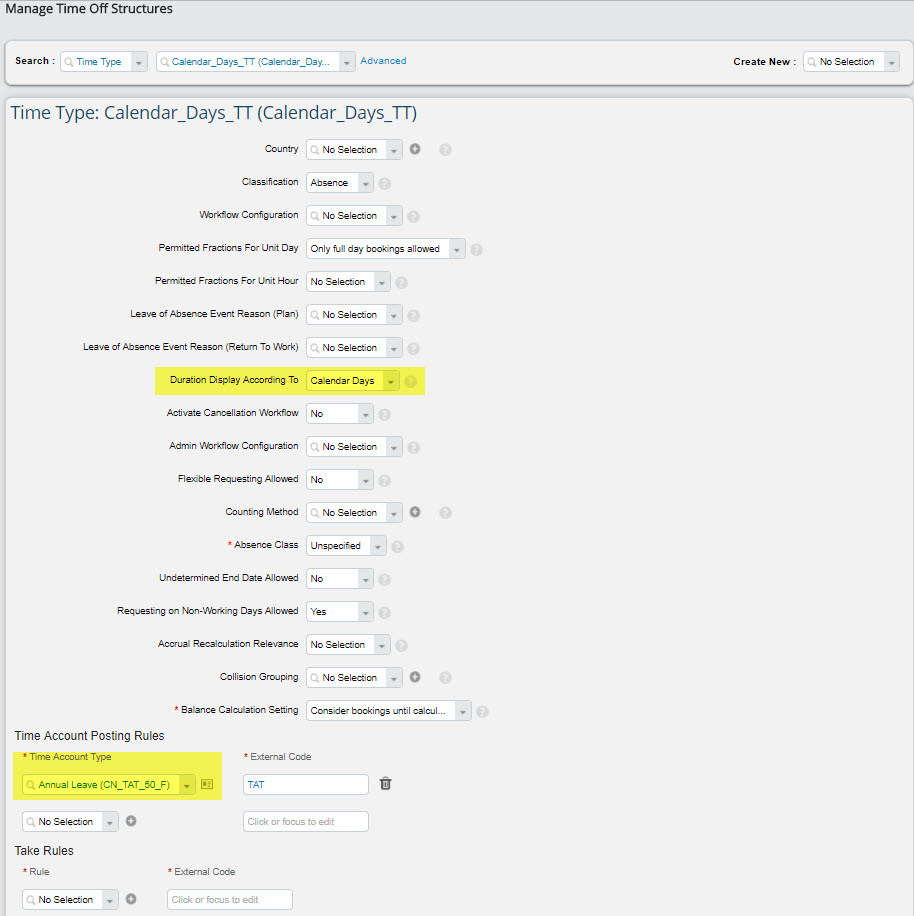The image size is (914, 916).
Task: Open Leave of Absence Event Reason (Plan) dropdown
Action: (395, 315)
